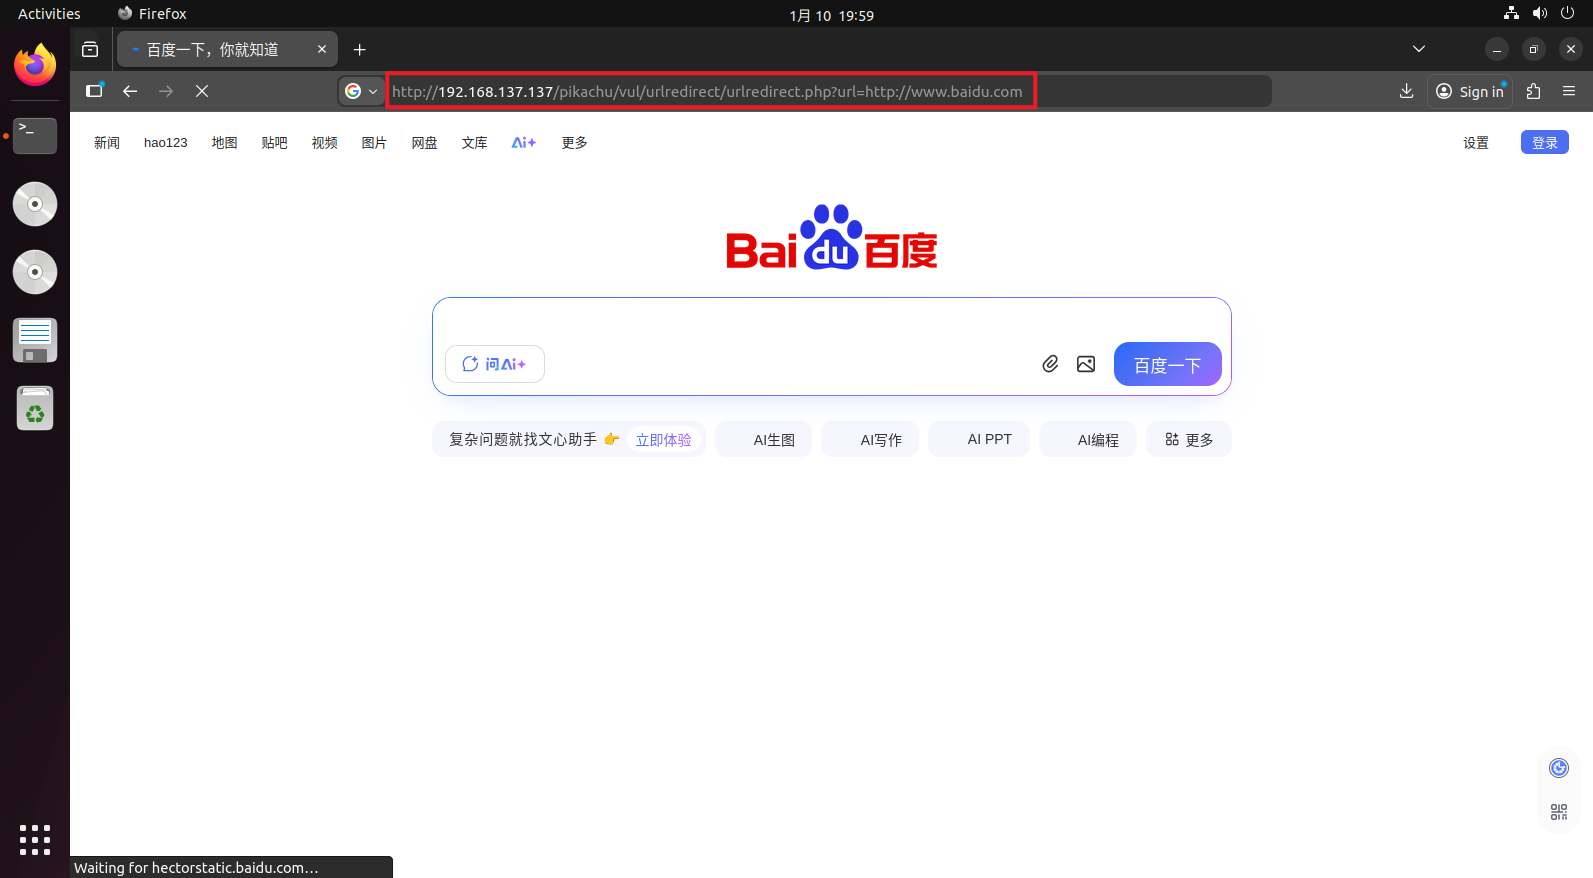The height and width of the screenshot is (878, 1593).
Task: Open Firefox extensions menu
Action: (1533, 91)
